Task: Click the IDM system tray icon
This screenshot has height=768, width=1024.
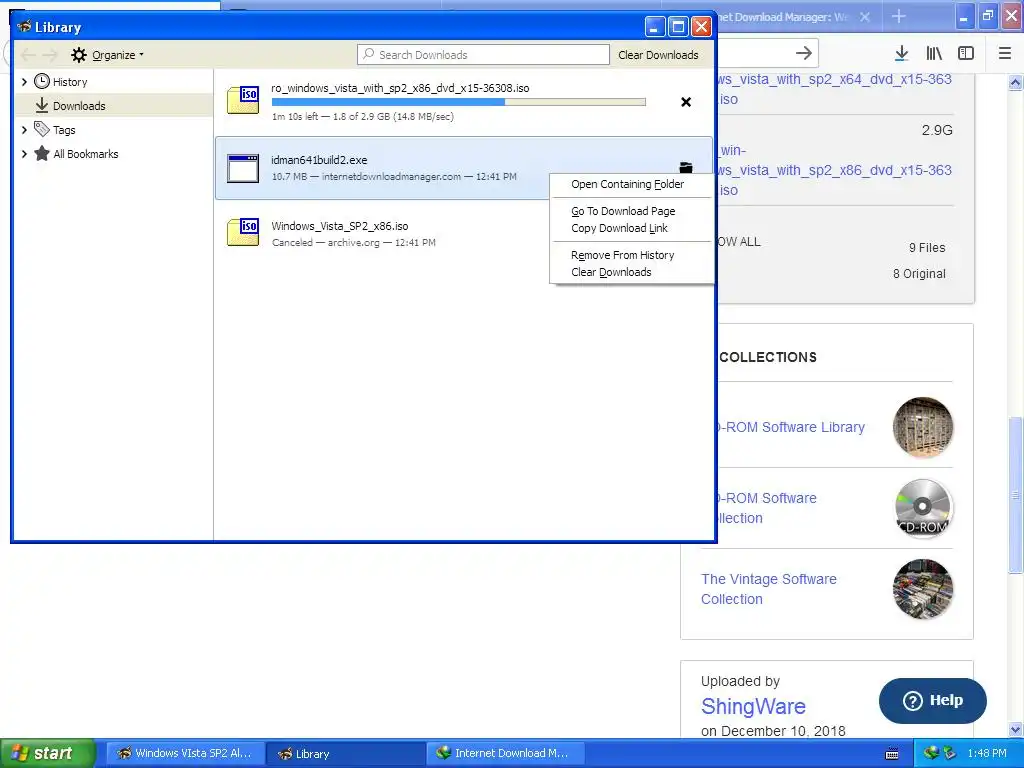Action: coord(931,753)
